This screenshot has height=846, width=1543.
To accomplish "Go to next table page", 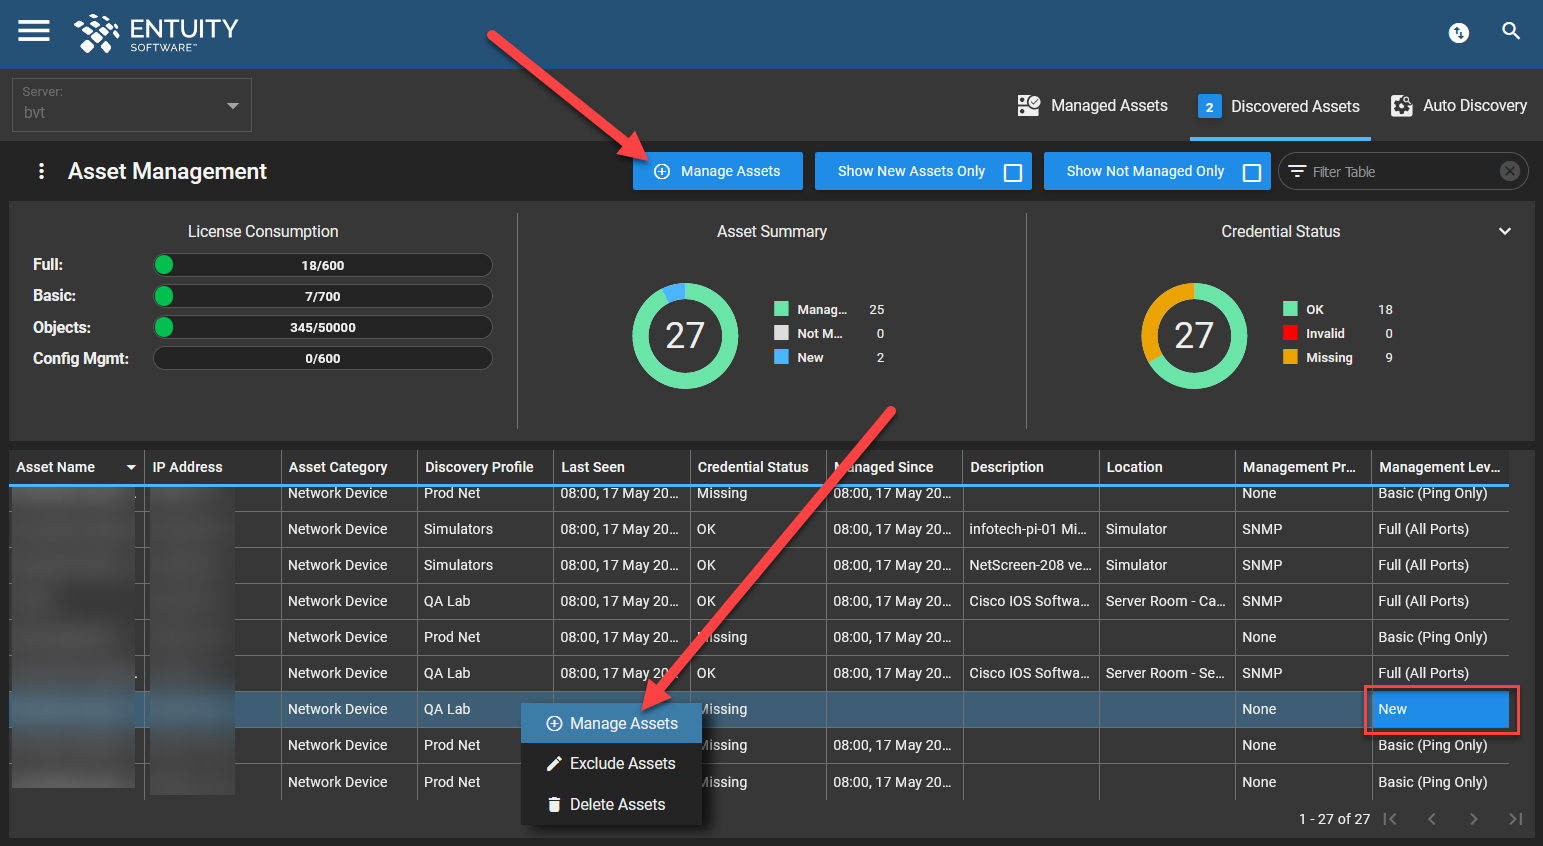I will click(1473, 819).
